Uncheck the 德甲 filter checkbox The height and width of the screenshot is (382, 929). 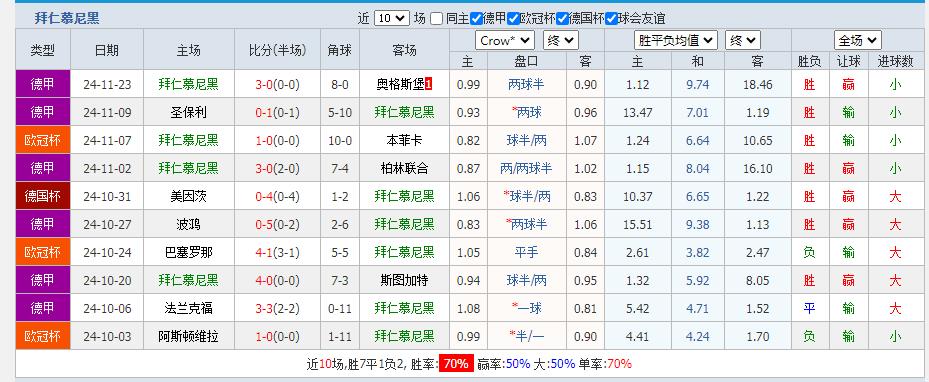point(476,19)
